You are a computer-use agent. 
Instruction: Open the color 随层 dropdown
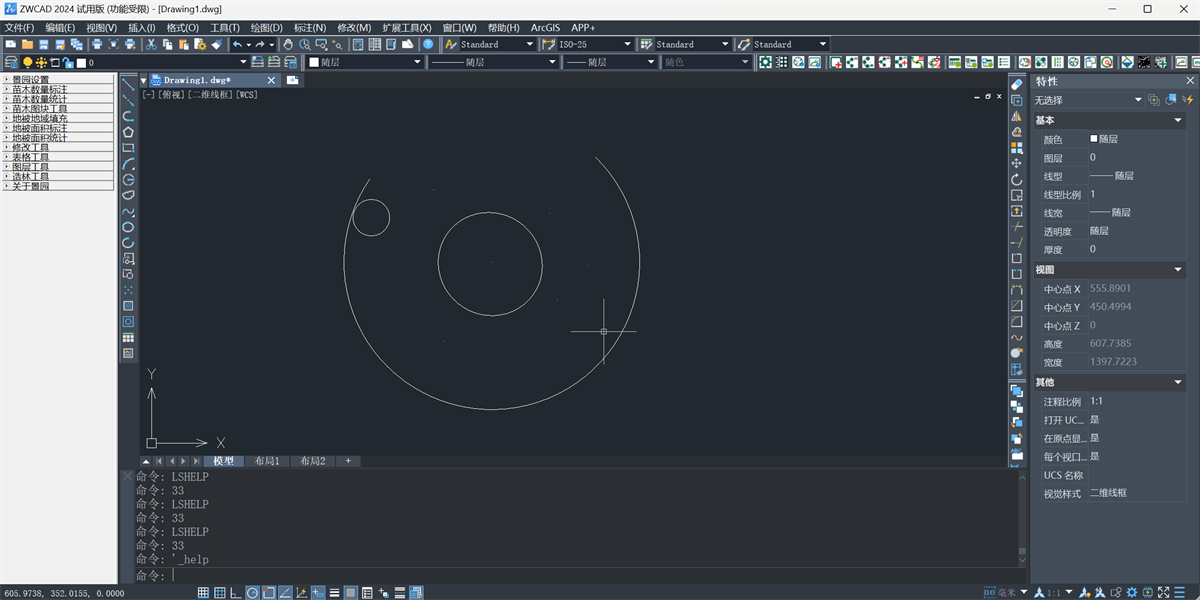418,62
